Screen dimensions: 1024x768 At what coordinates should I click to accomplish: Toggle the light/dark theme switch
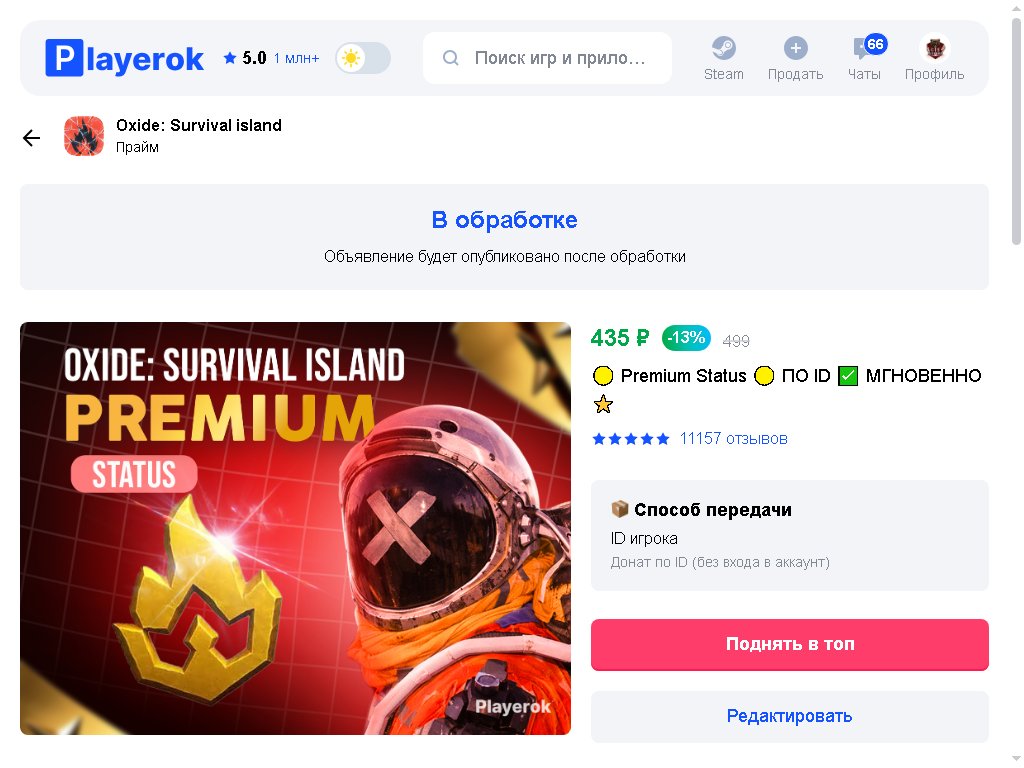pos(363,58)
